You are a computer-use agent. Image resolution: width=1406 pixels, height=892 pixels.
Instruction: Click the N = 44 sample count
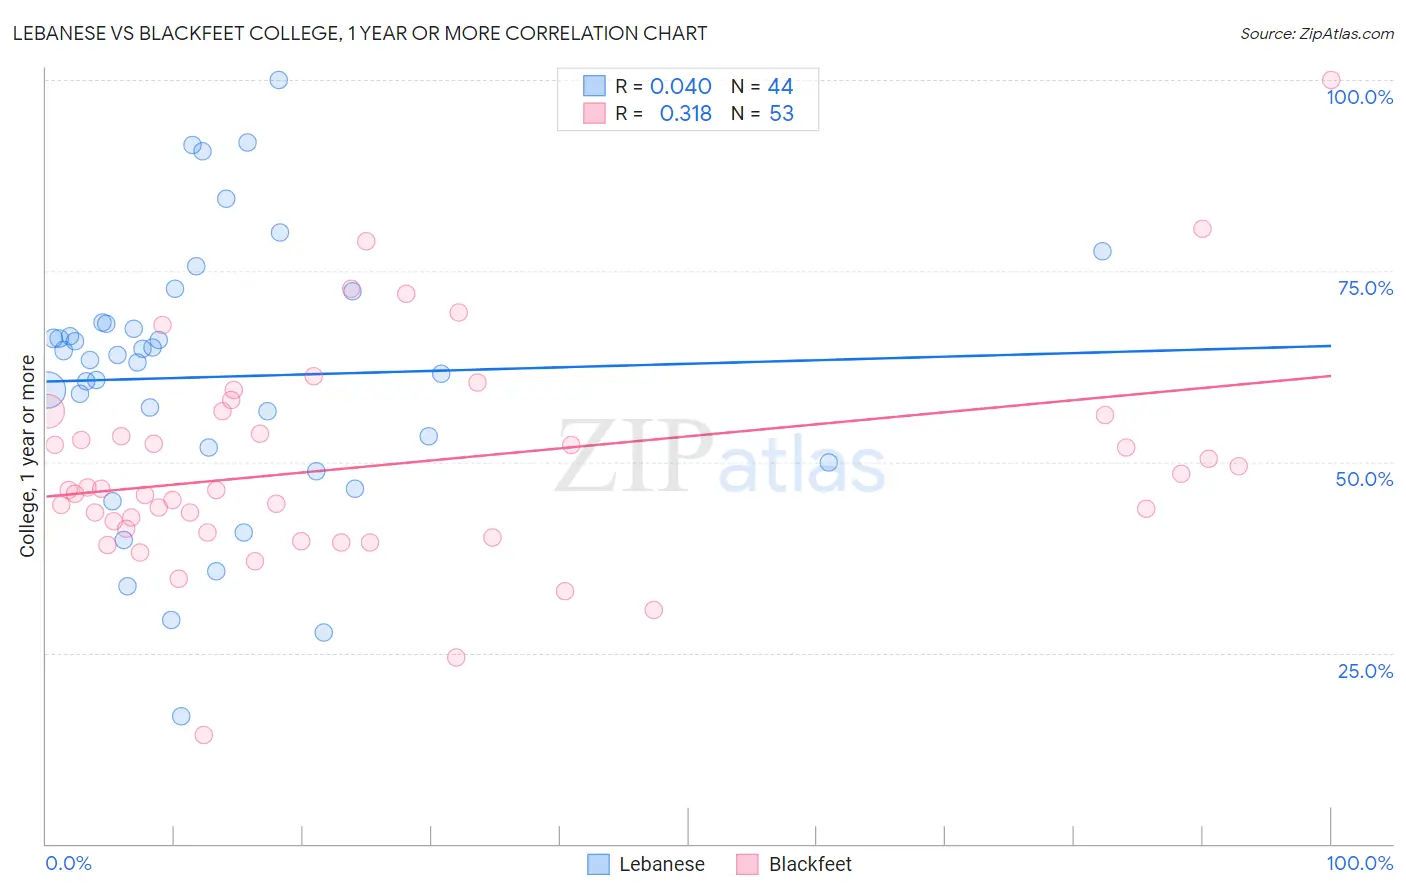tap(762, 86)
